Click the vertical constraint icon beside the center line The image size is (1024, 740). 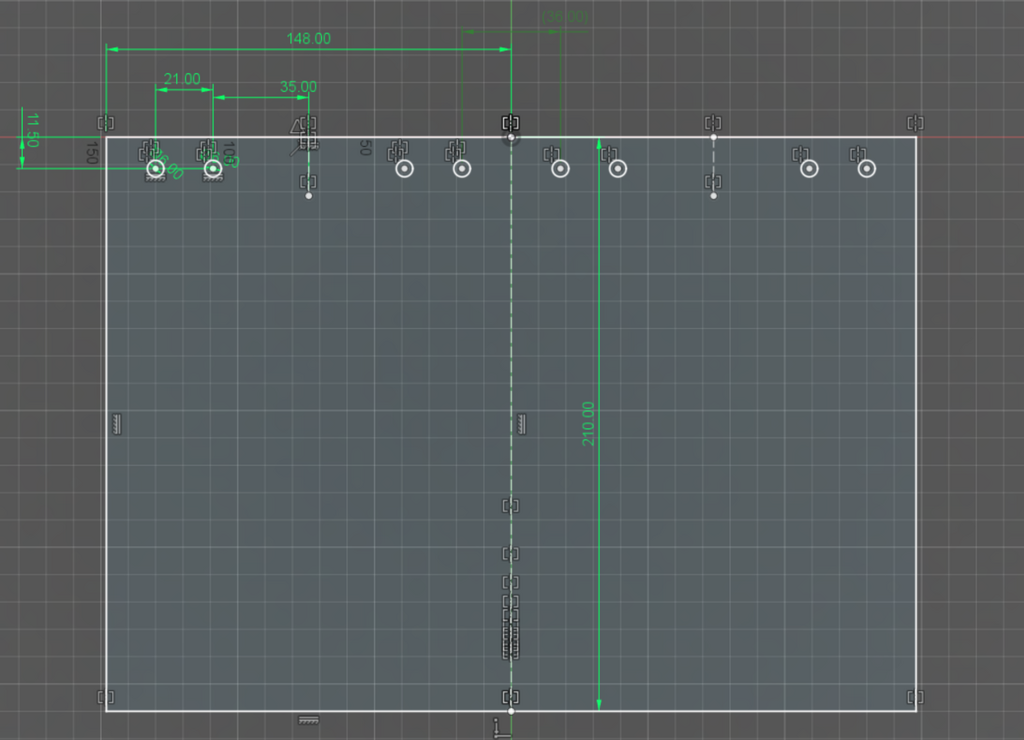pyautogui.click(x=521, y=425)
